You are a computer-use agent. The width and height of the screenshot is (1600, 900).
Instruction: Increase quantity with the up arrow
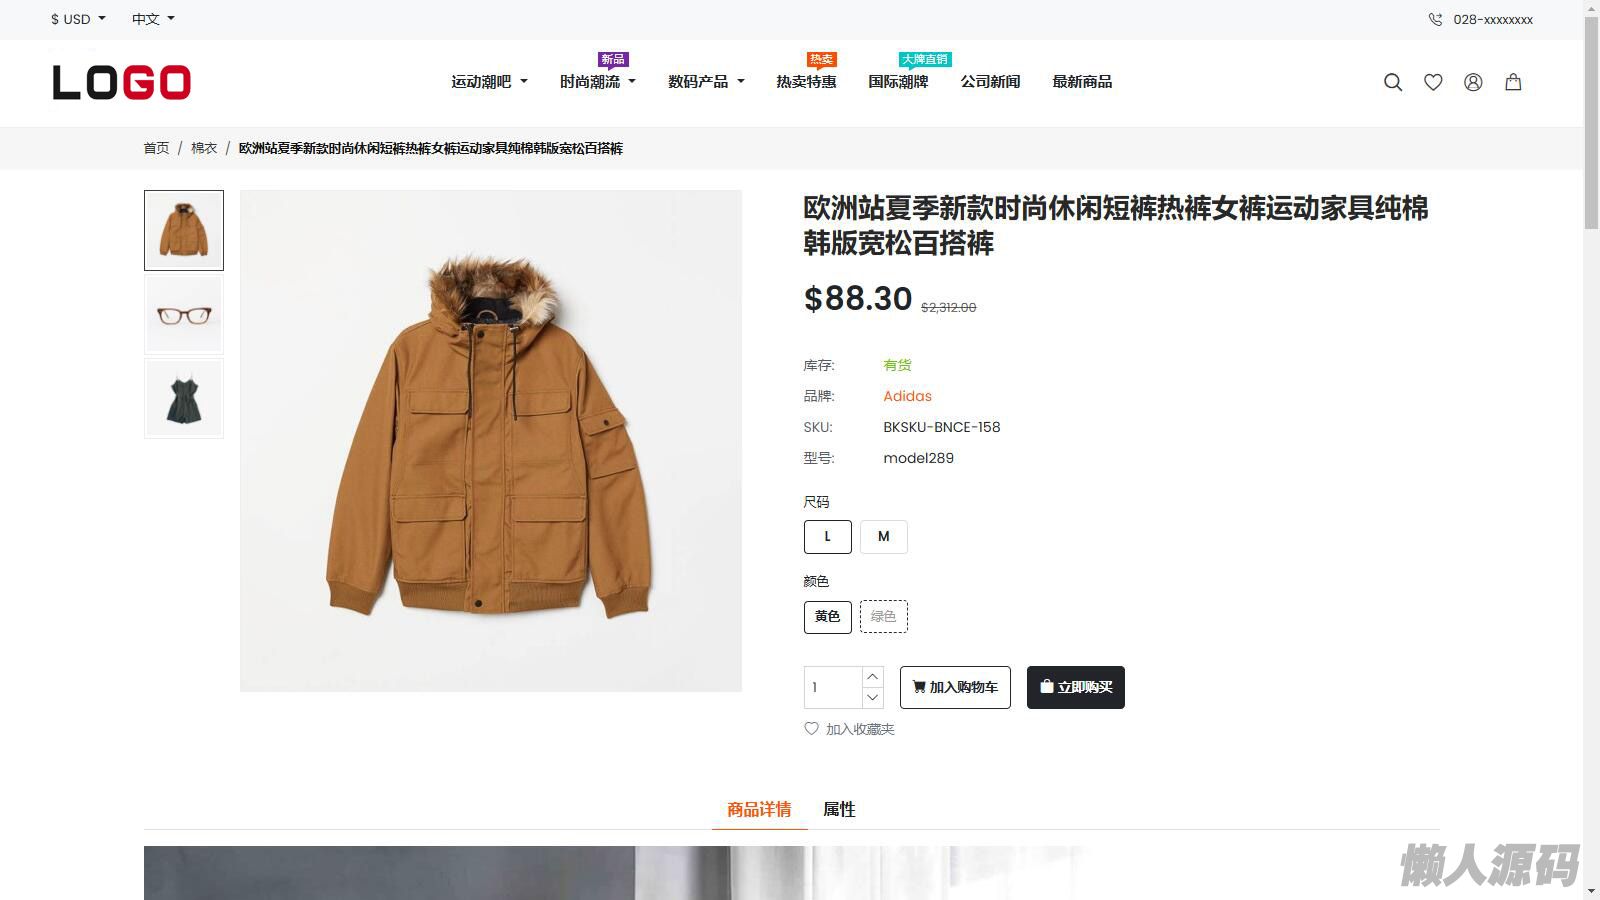pyautogui.click(x=872, y=677)
